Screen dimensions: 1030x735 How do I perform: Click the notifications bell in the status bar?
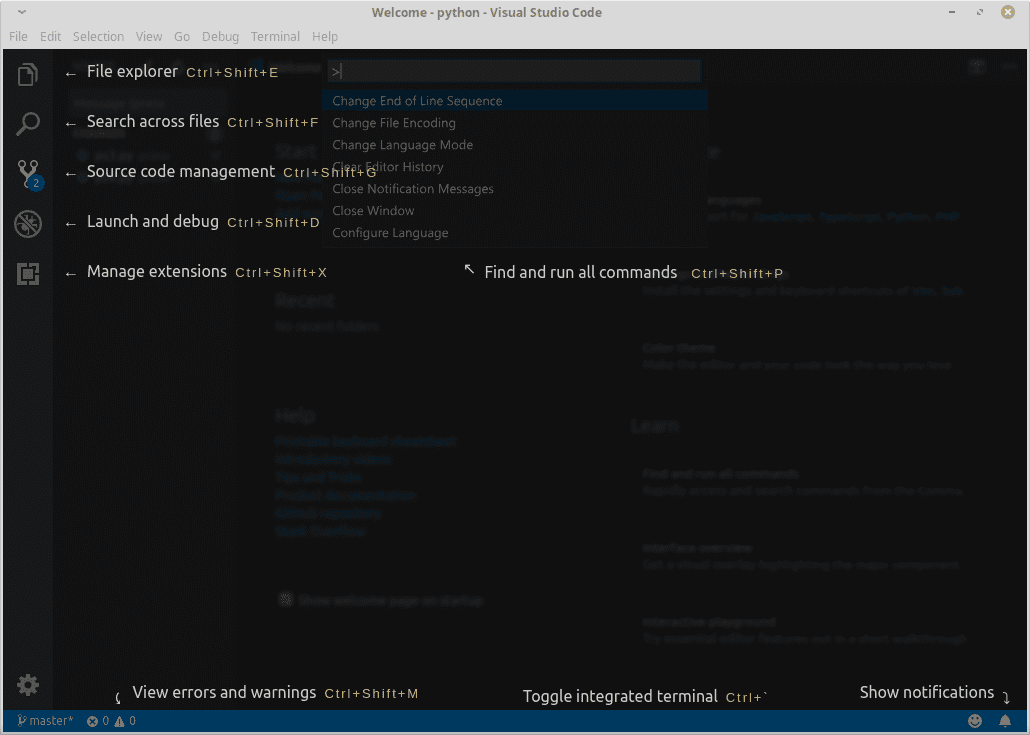1005,719
